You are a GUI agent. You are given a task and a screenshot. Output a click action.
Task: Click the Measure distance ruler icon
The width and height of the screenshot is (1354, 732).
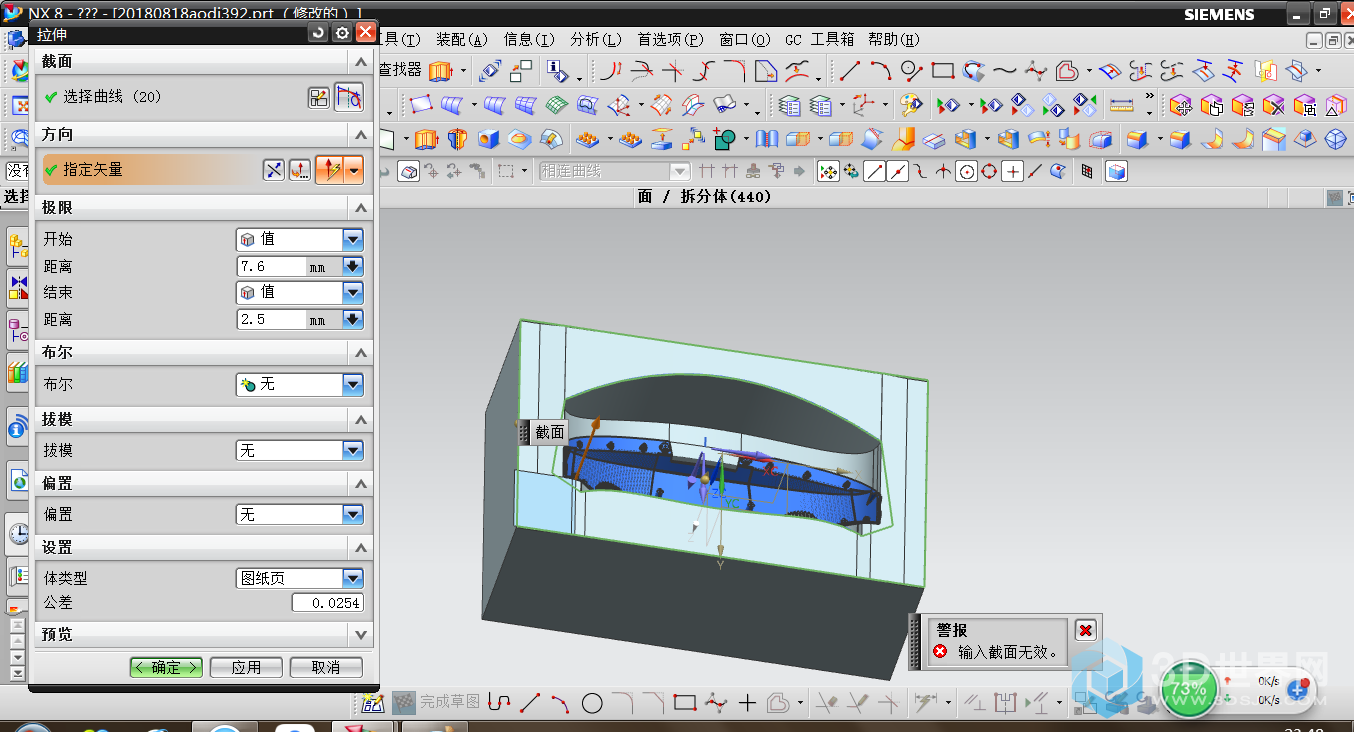point(1122,105)
